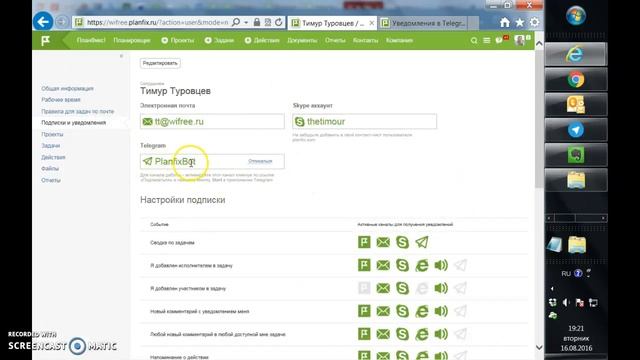Open «Общая информация» in sidebar
The width and height of the screenshot is (640, 360).
(67, 88)
